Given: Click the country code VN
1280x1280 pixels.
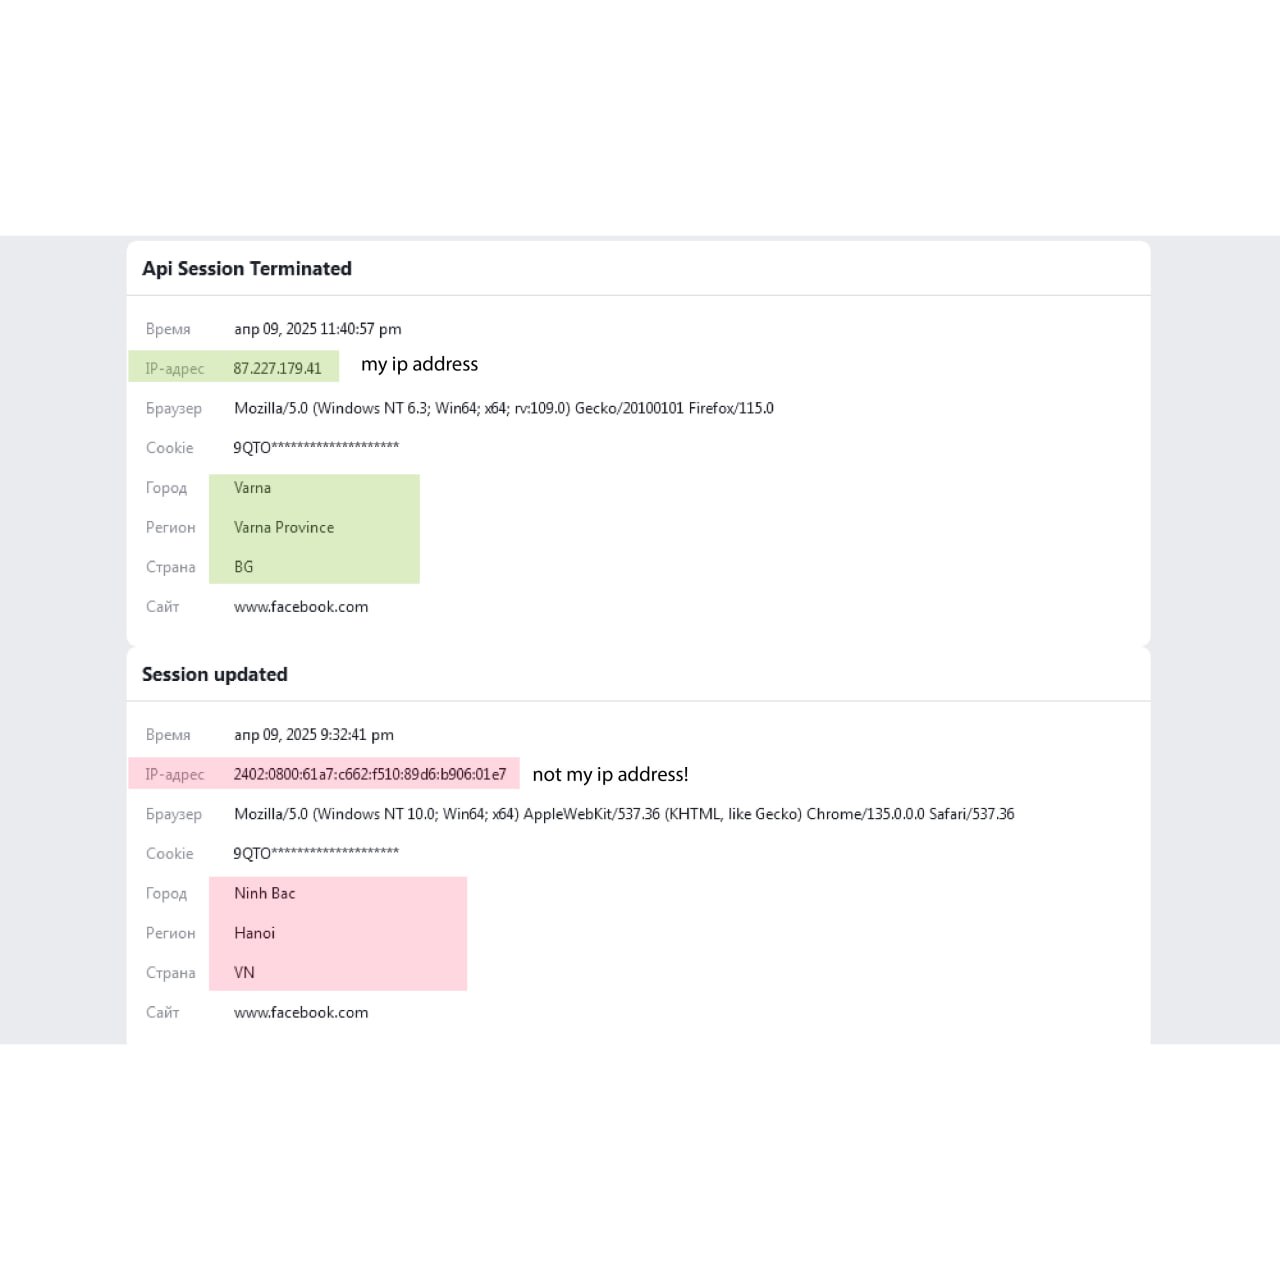Looking at the screenshot, I should coord(244,973).
